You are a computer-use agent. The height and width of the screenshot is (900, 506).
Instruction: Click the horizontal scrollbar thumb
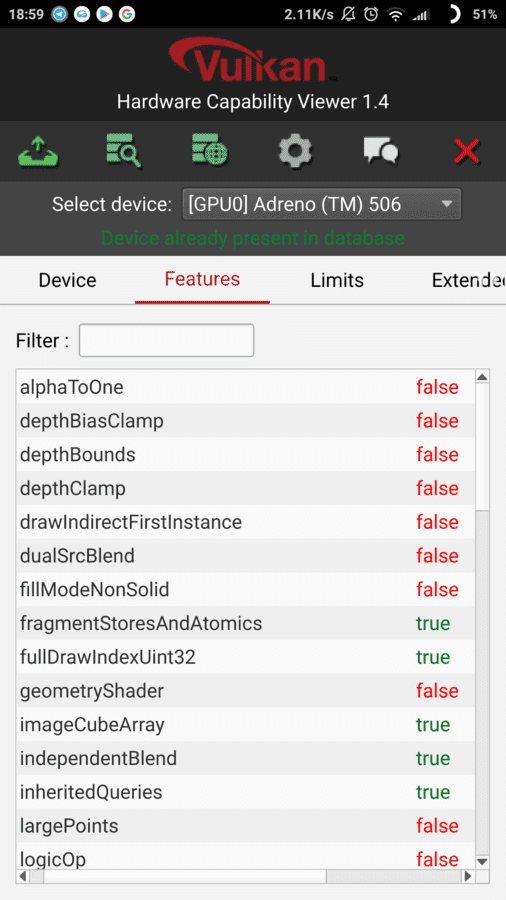click(185, 876)
